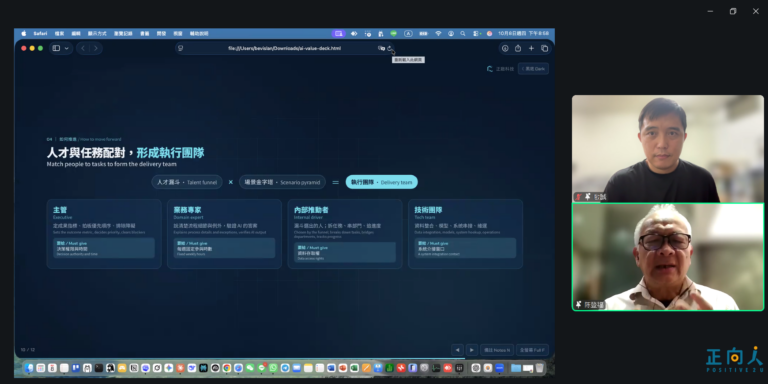Open Safari's downloads icon

pyautogui.click(x=505, y=48)
